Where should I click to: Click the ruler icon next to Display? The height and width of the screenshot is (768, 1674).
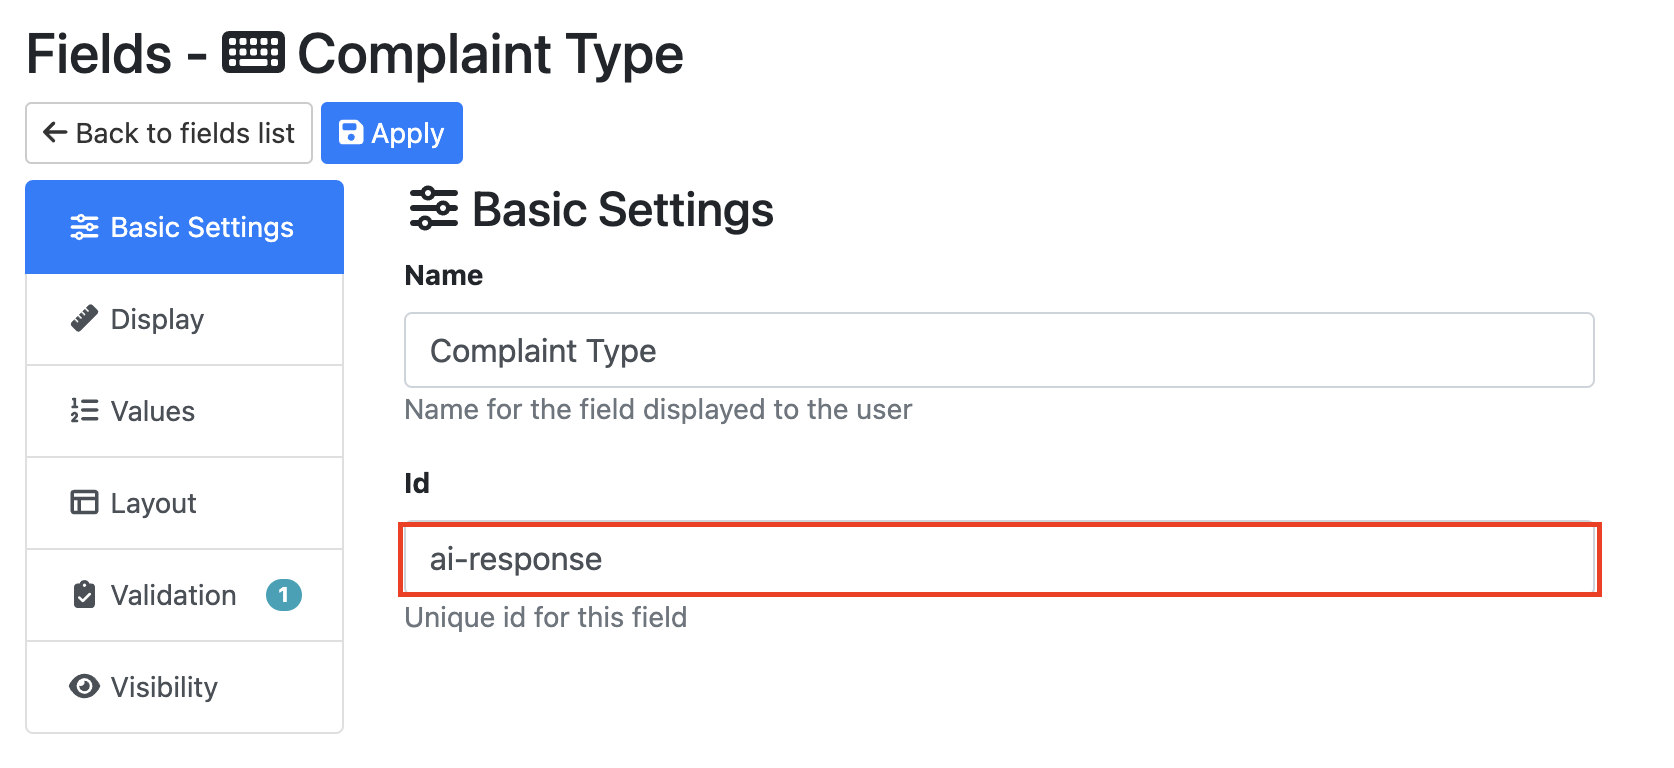(x=84, y=319)
